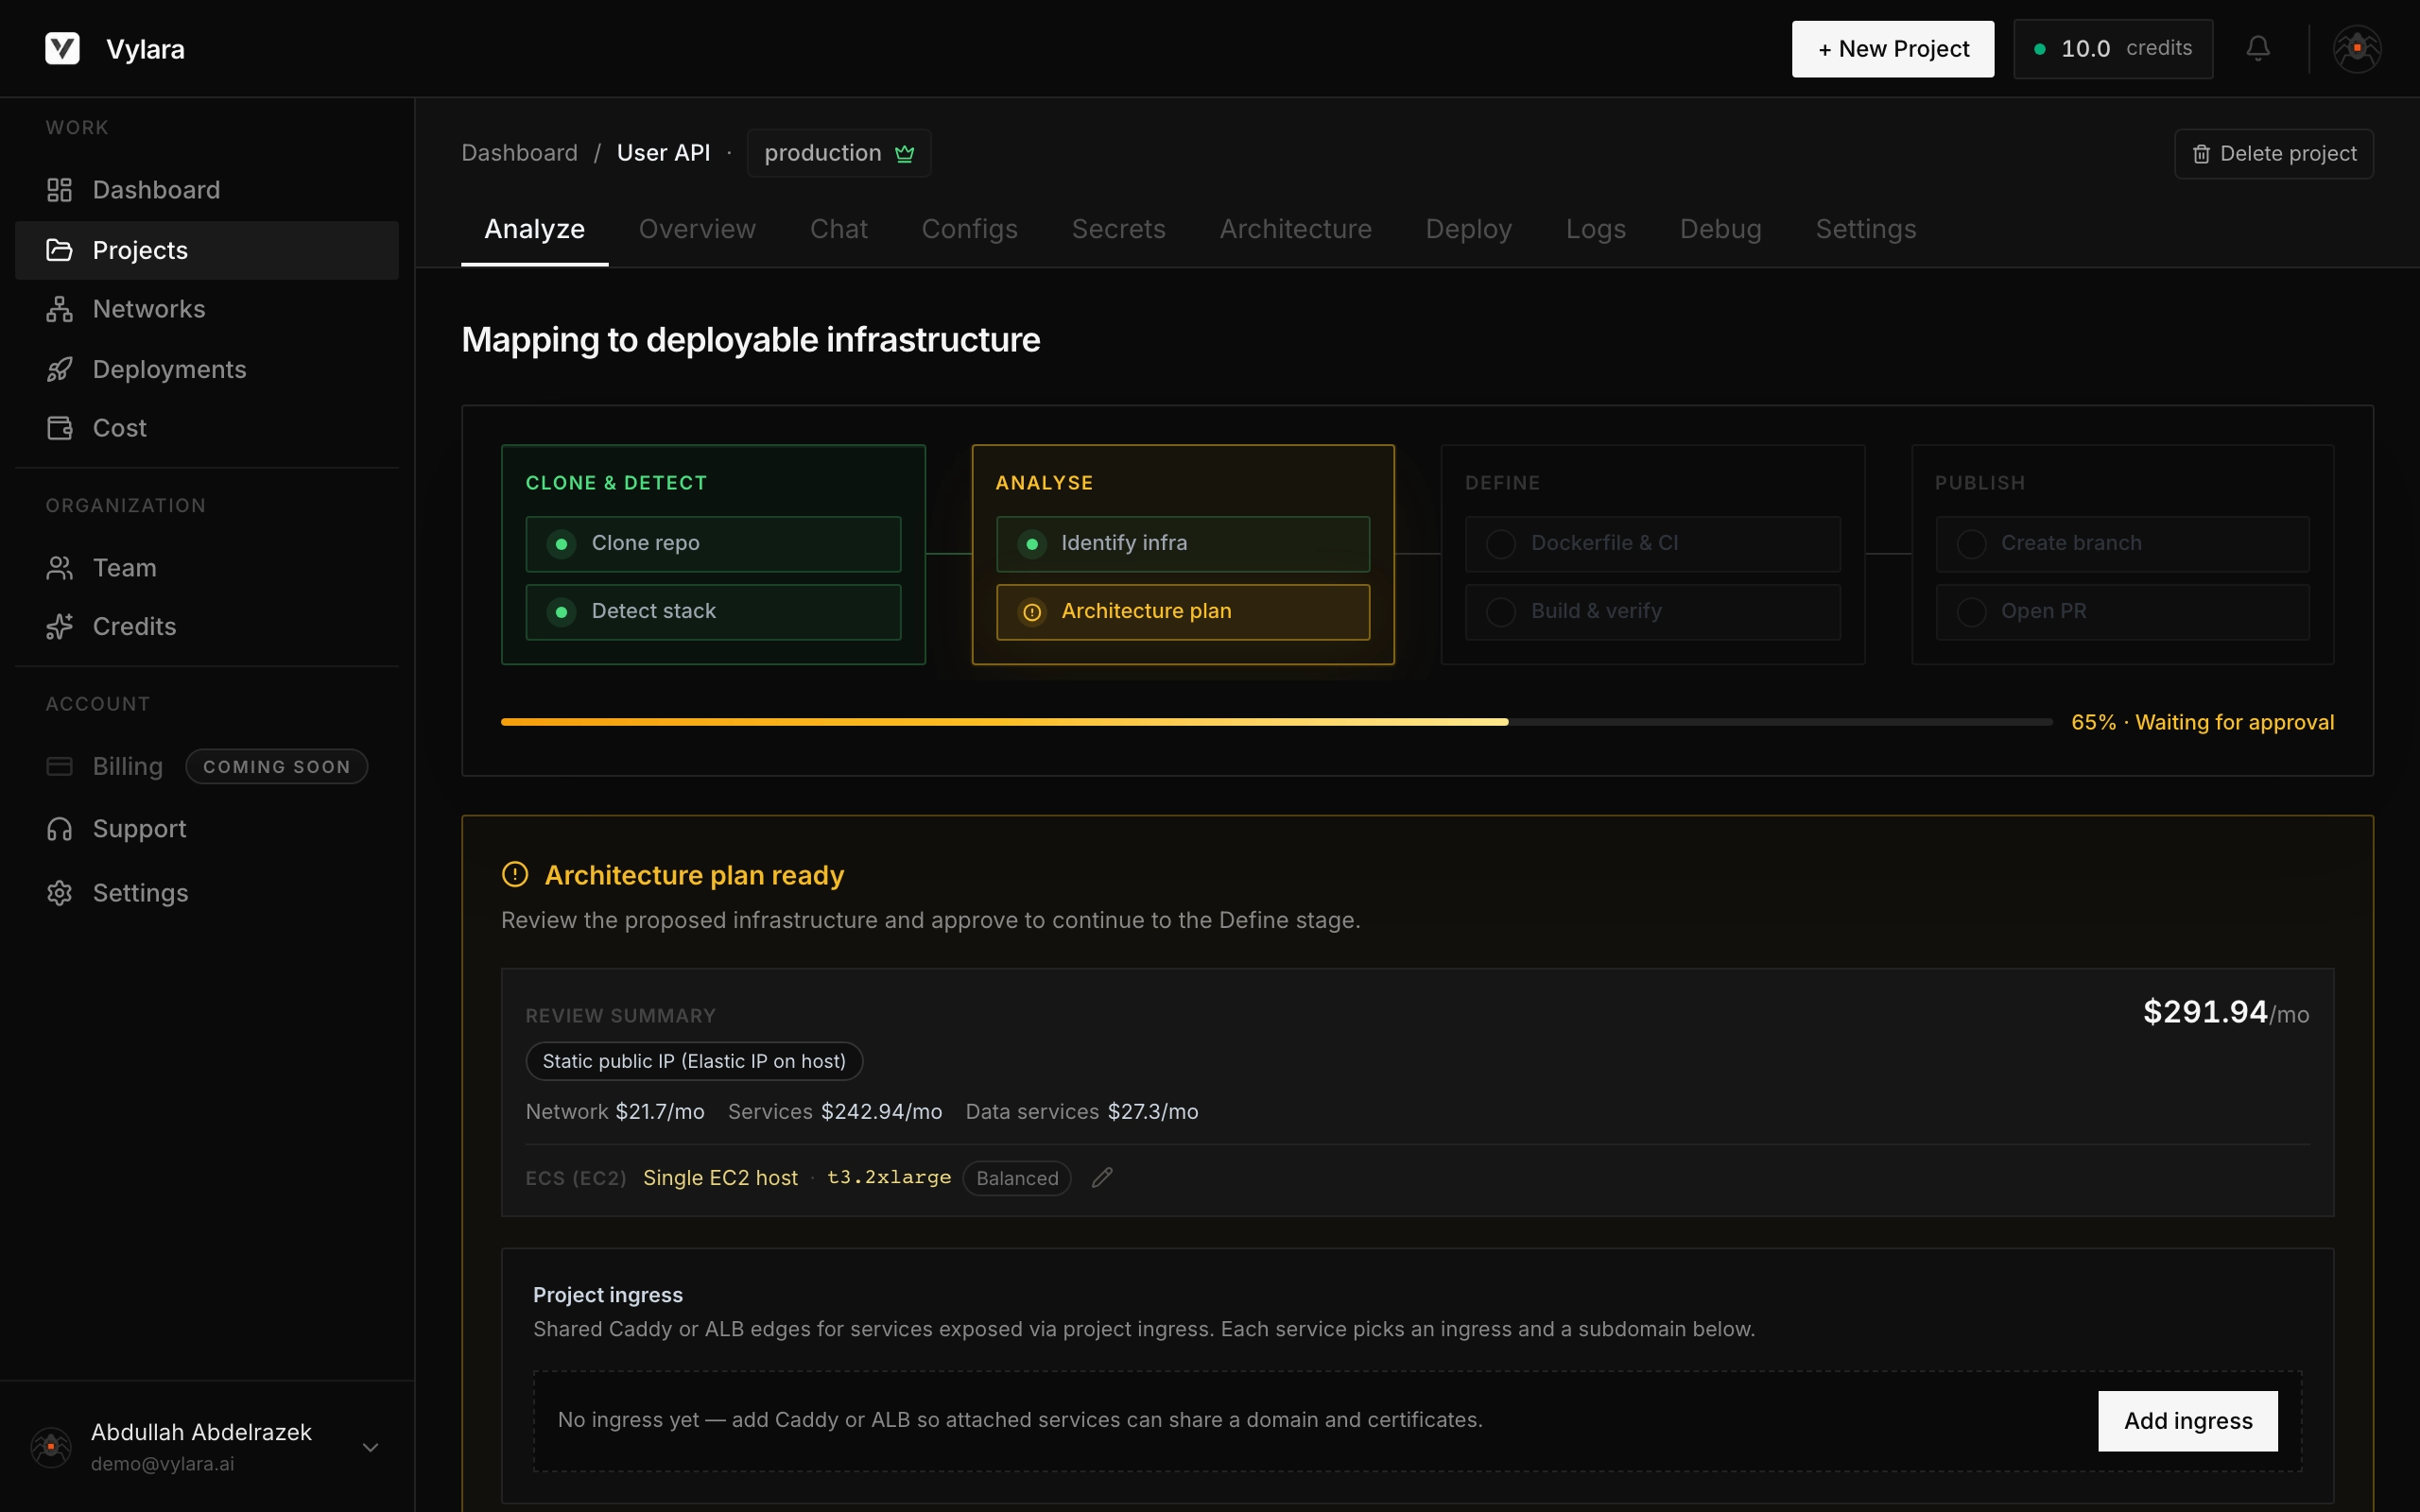Click the Architecture plan ready alert icon
Viewport: 2420px width, 1512px height.
[514, 875]
